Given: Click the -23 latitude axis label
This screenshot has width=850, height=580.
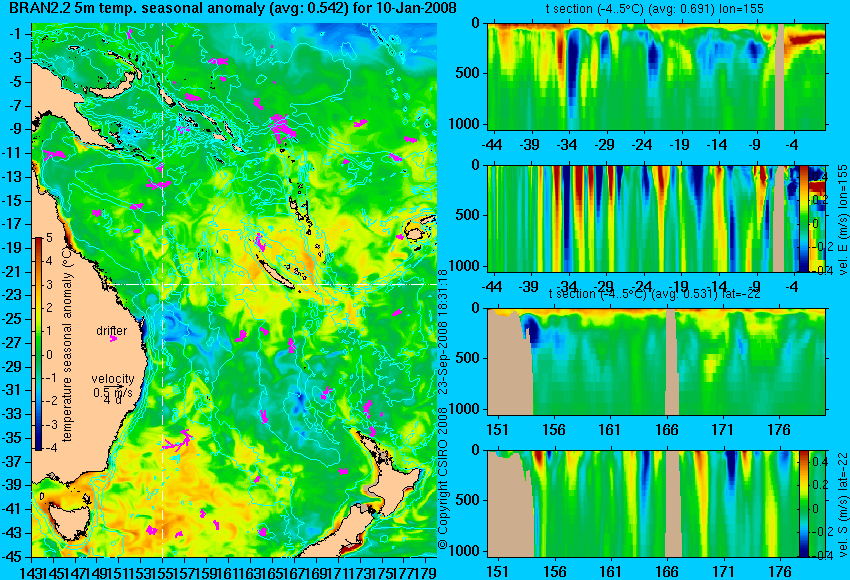Looking at the screenshot, I should pyautogui.click(x=14, y=295).
